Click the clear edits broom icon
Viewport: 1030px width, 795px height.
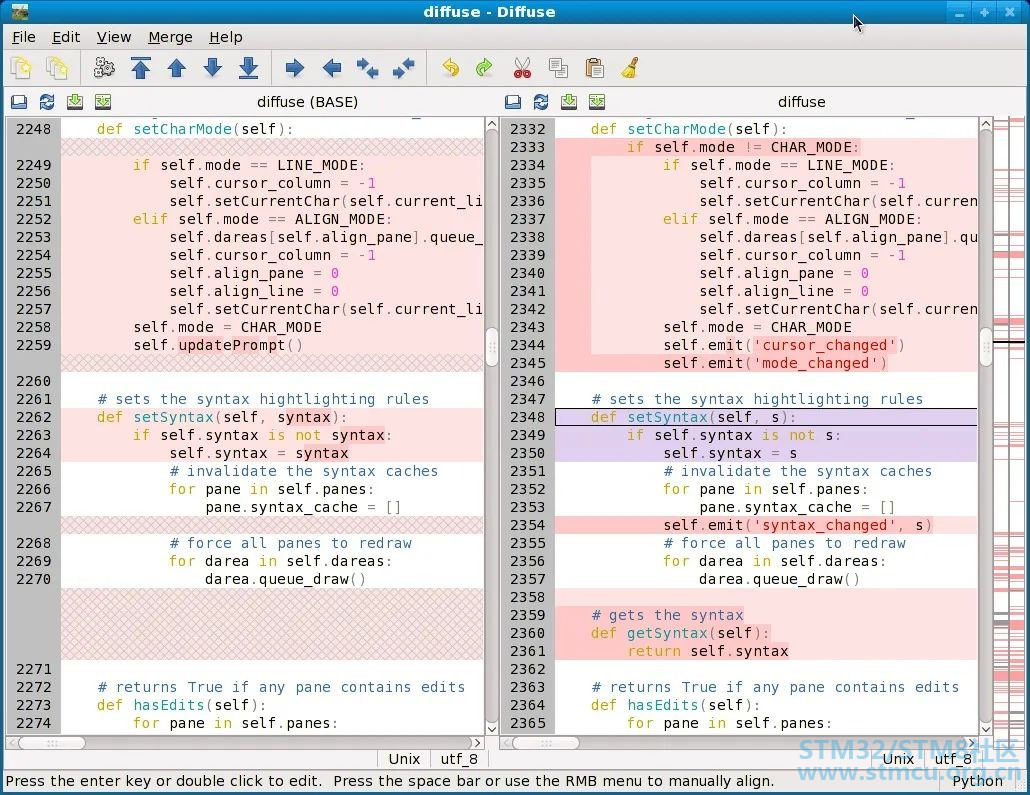[630, 68]
